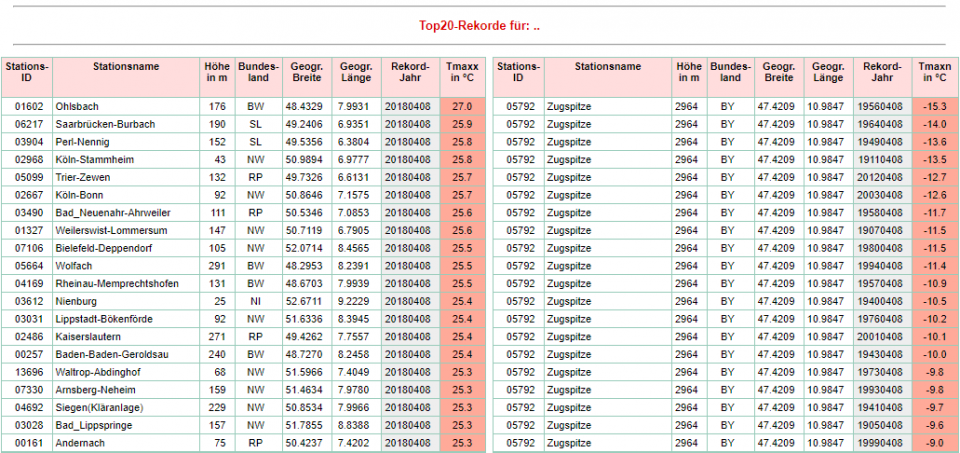The image size is (960, 453).
Task: Select the Bad_Neuenahr-Ahrweiler entry
Action: [x=113, y=213]
